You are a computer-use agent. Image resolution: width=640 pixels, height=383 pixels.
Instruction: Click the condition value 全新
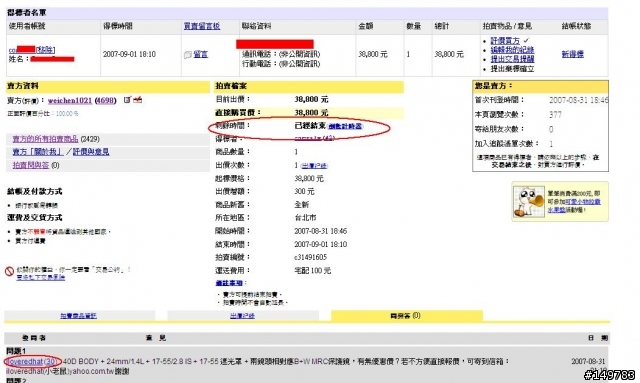(x=302, y=205)
